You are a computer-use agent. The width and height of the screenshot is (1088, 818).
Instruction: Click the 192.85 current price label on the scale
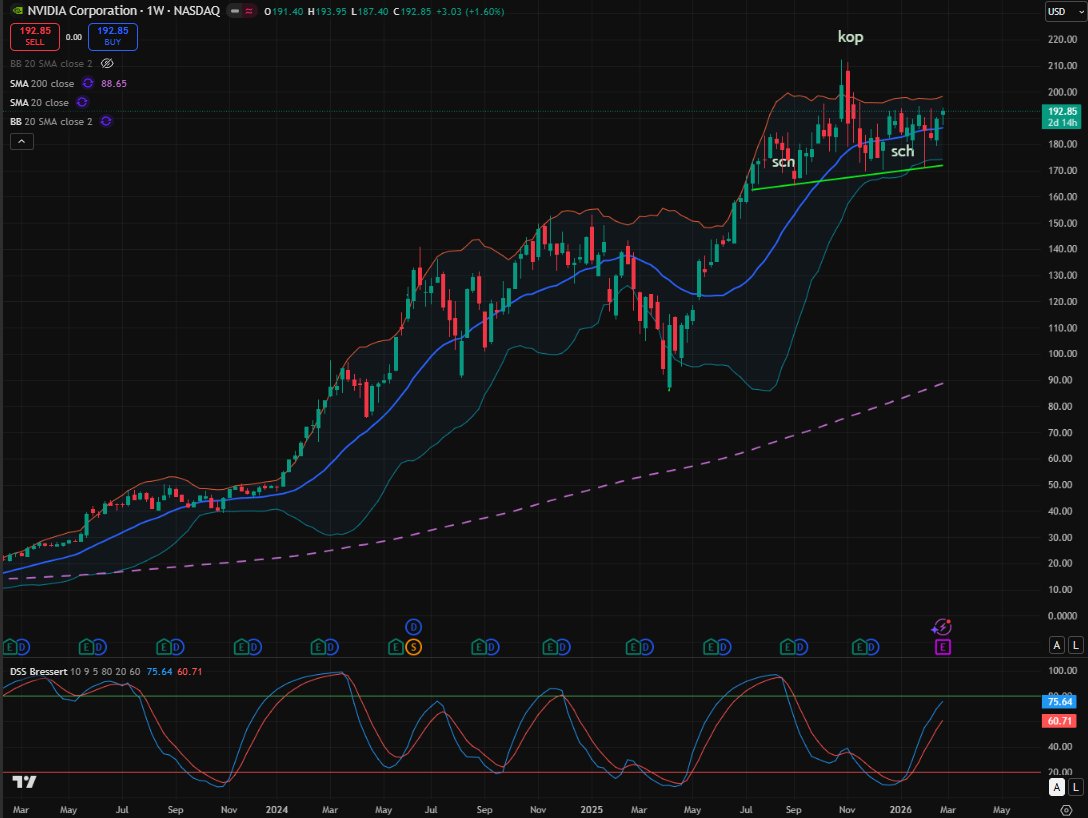(1062, 117)
